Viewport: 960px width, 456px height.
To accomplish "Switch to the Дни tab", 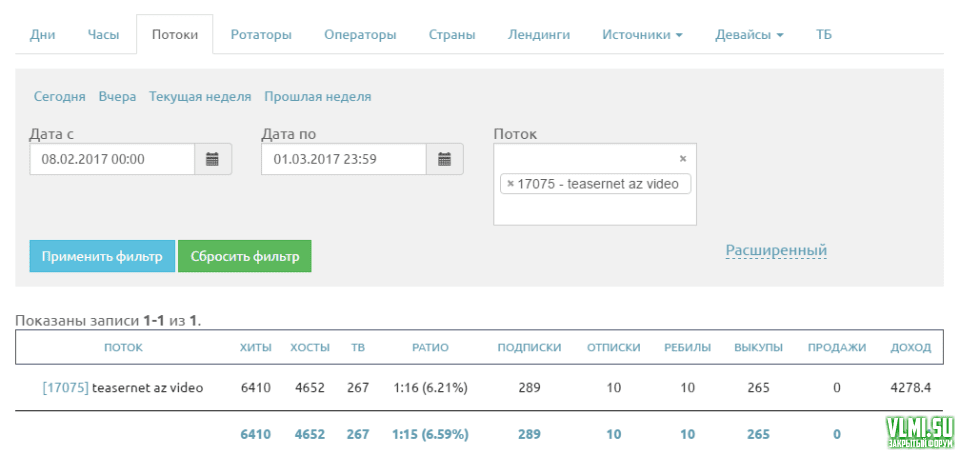I will [43, 34].
